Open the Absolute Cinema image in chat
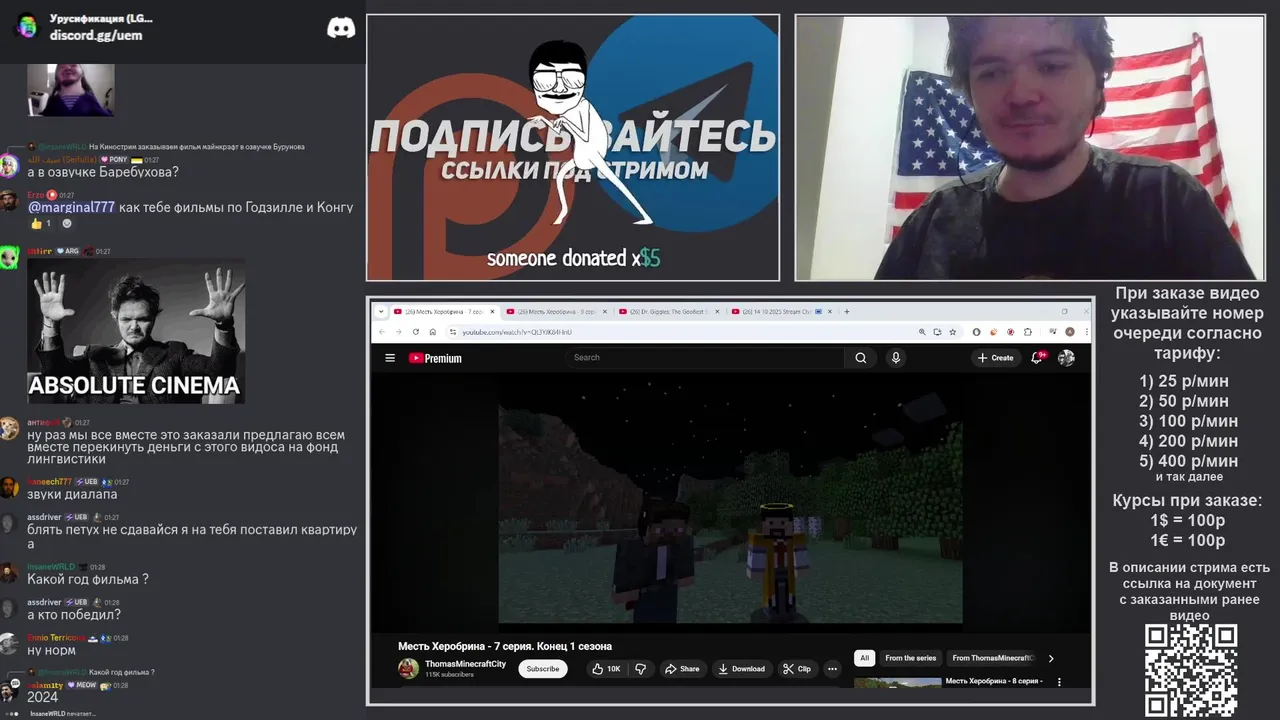1280x720 pixels. (136, 331)
